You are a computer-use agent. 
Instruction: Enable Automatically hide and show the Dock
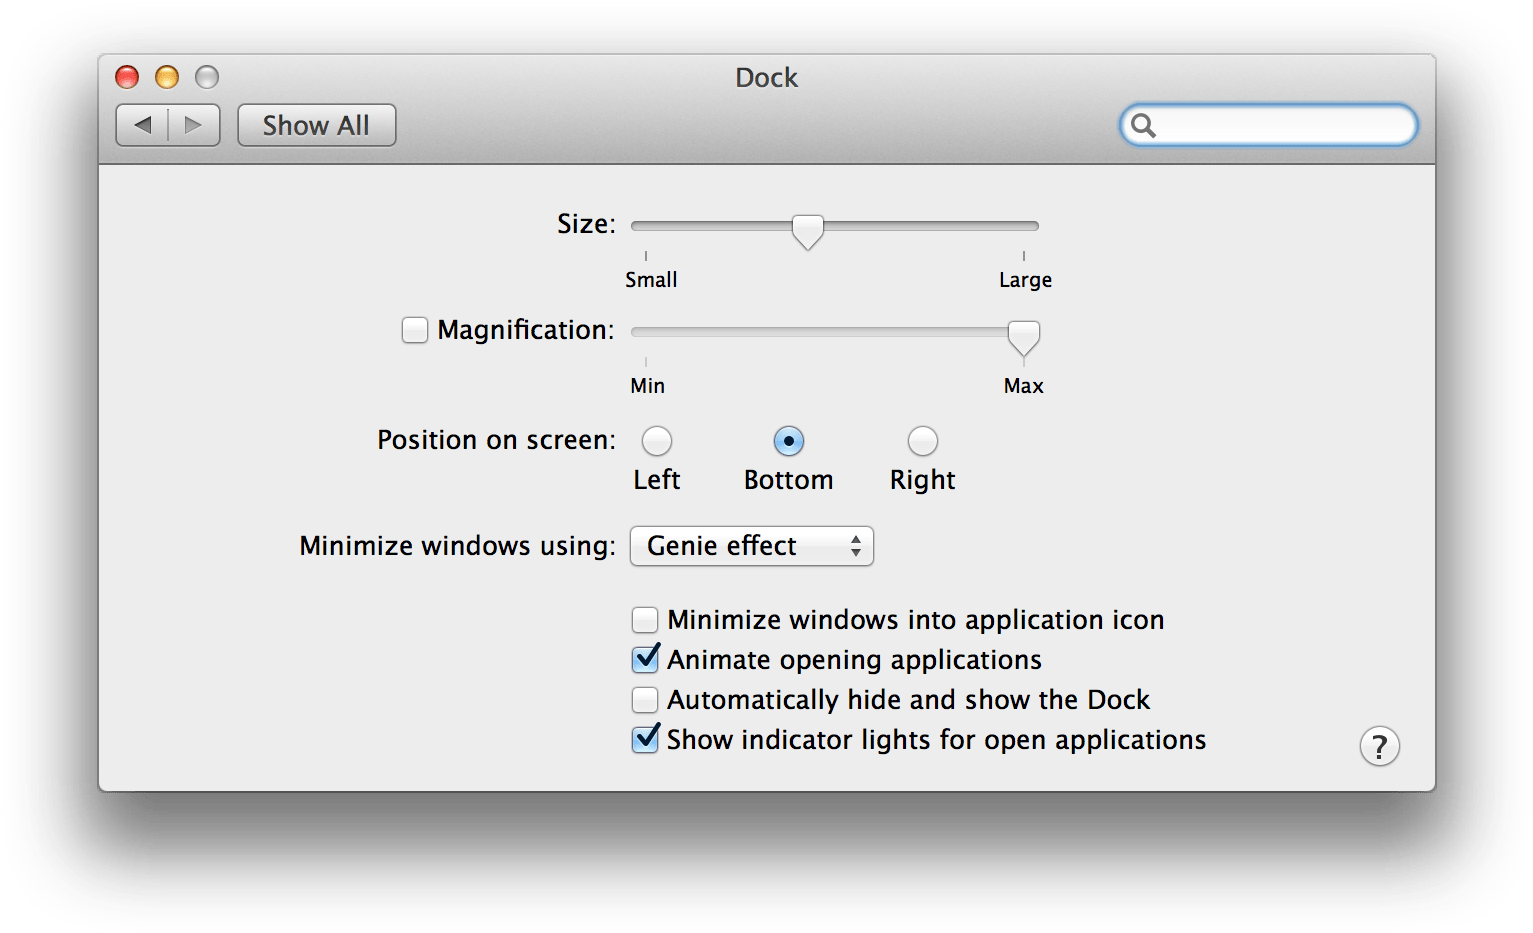(644, 699)
